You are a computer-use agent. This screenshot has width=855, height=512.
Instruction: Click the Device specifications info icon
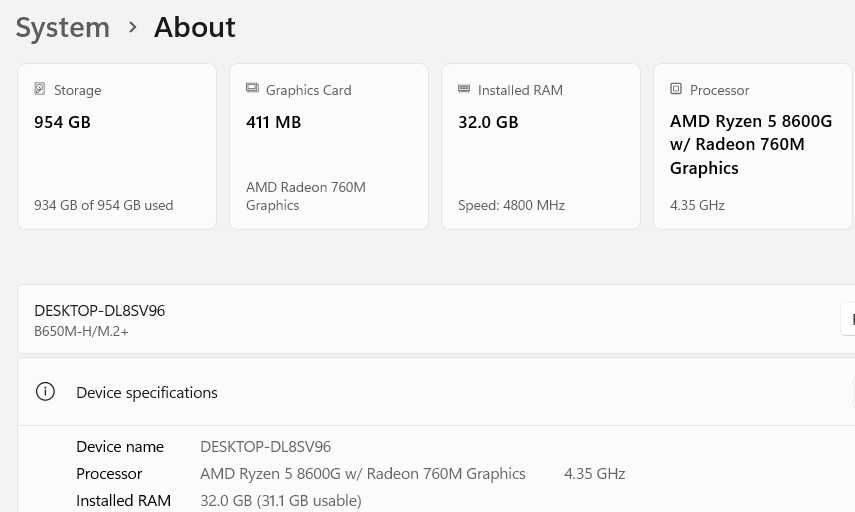point(45,392)
